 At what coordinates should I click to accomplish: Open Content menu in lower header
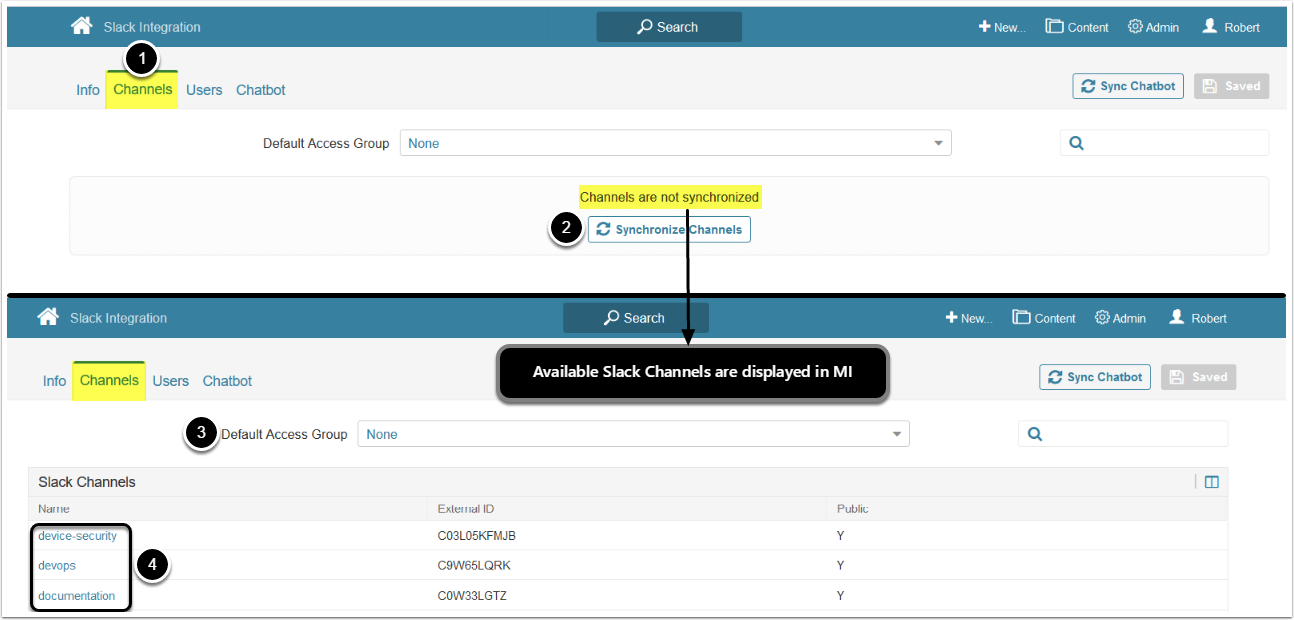(x=1044, y=318)
